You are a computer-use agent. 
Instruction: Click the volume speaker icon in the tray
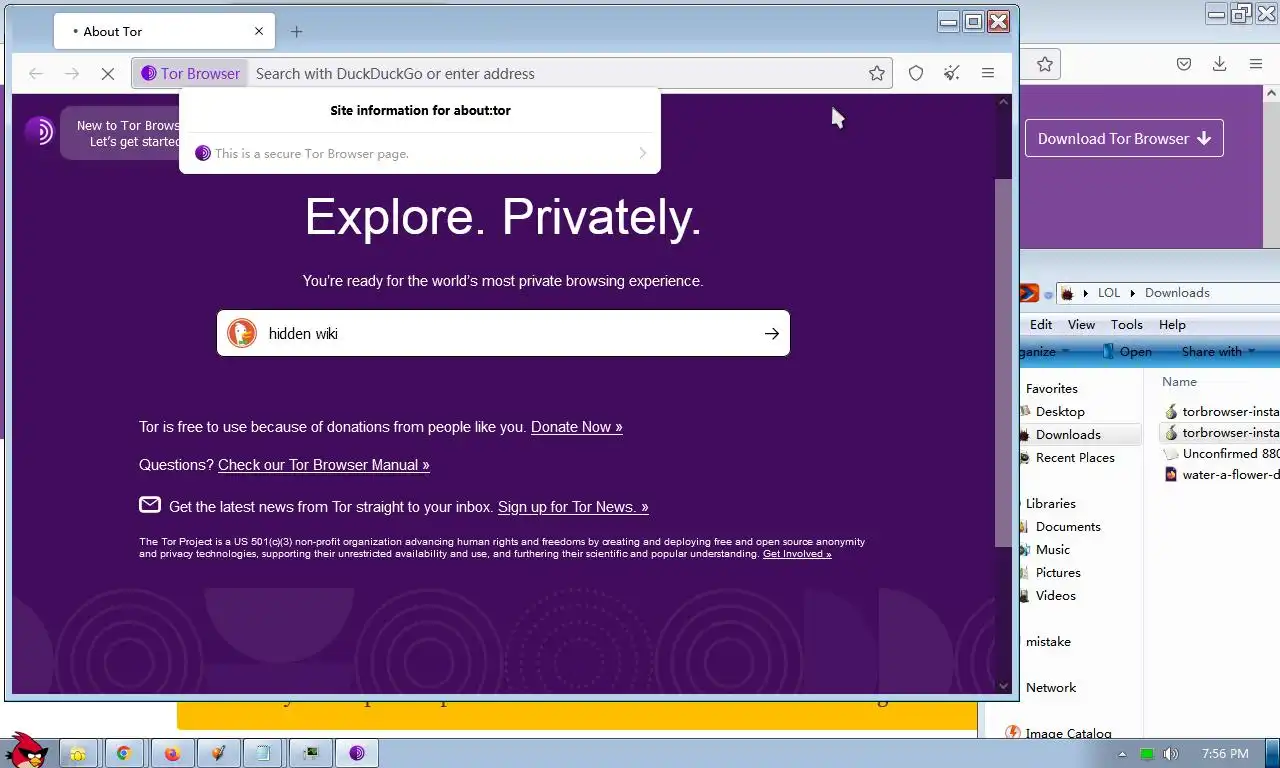click(1170, 754)
